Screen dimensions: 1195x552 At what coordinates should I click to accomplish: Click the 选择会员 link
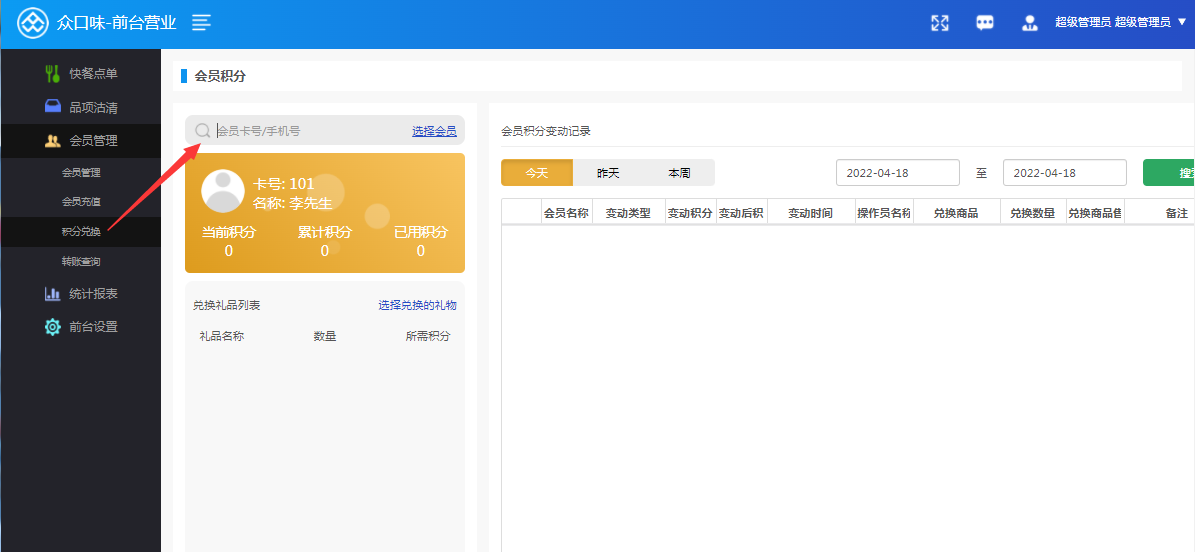(434, 131)
